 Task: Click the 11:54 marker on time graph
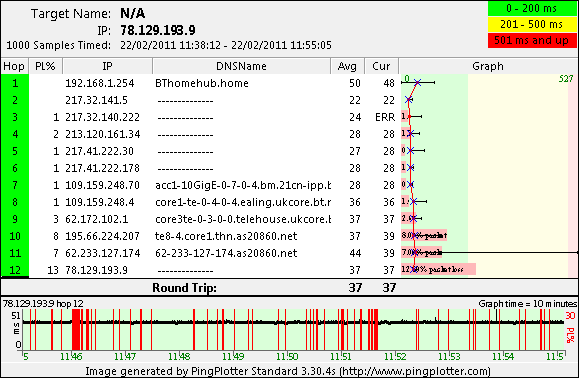click(x=503, y=357)
